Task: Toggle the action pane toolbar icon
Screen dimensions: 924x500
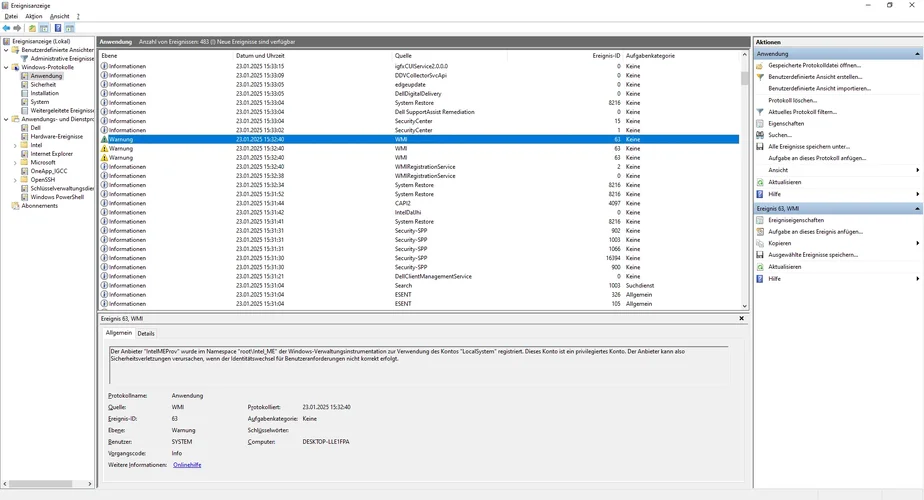Action: tap(70, 28)
